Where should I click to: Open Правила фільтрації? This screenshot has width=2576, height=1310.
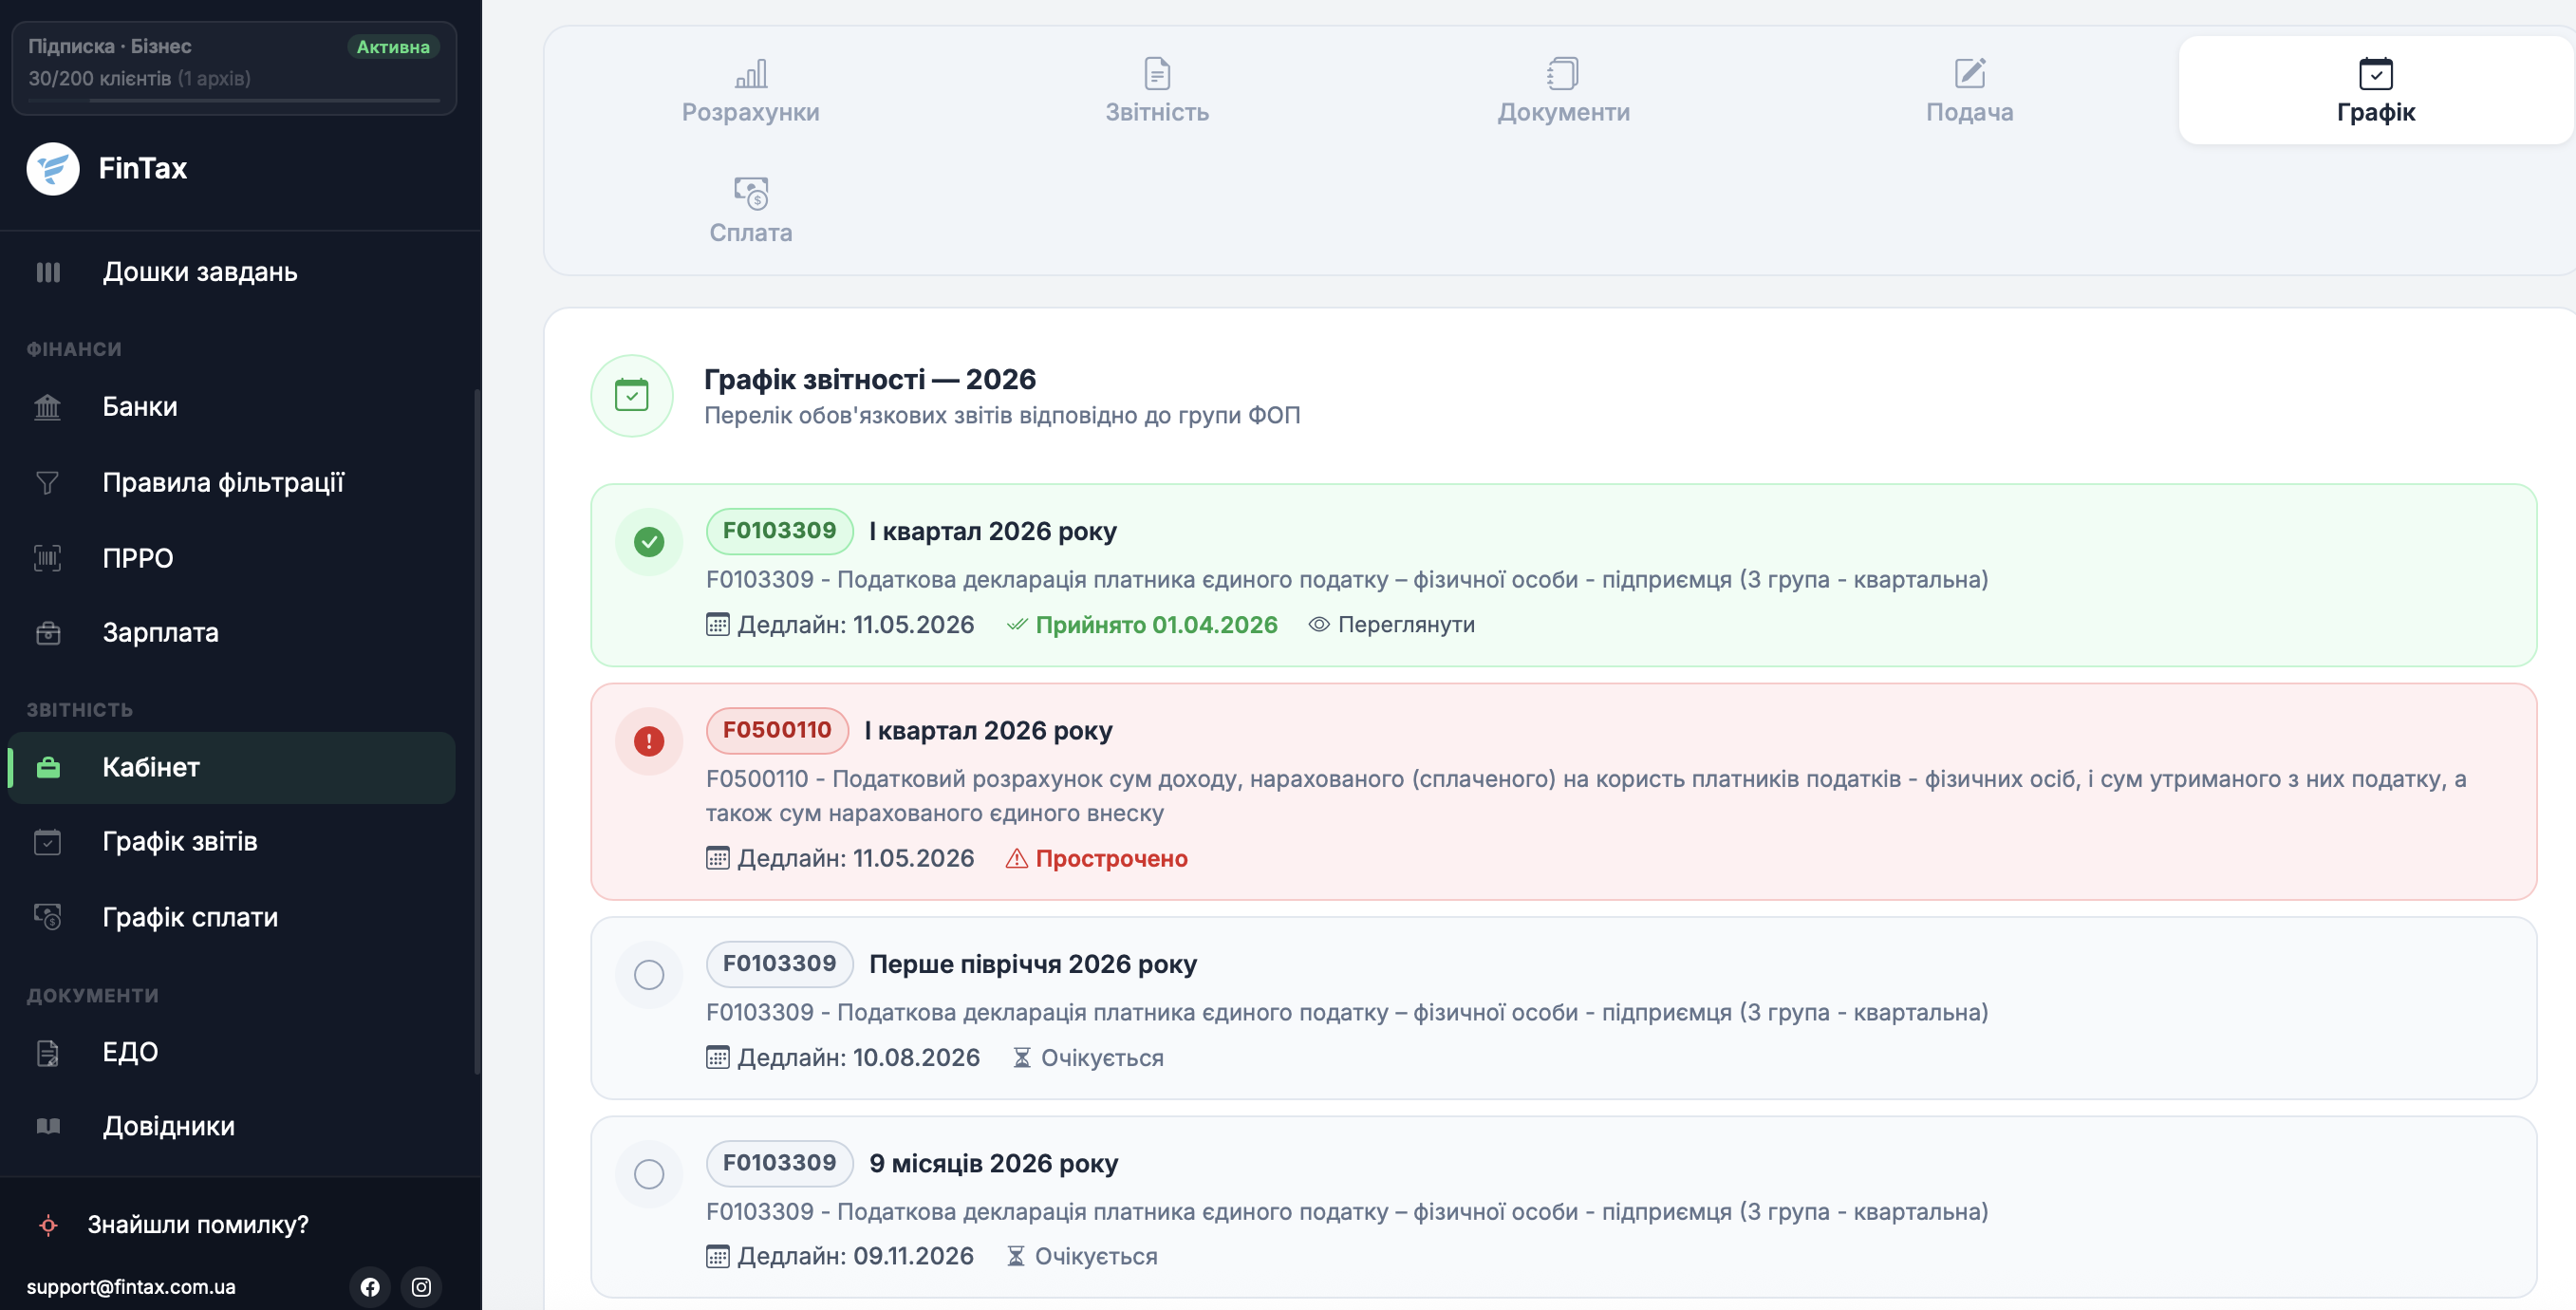(232, 483)
